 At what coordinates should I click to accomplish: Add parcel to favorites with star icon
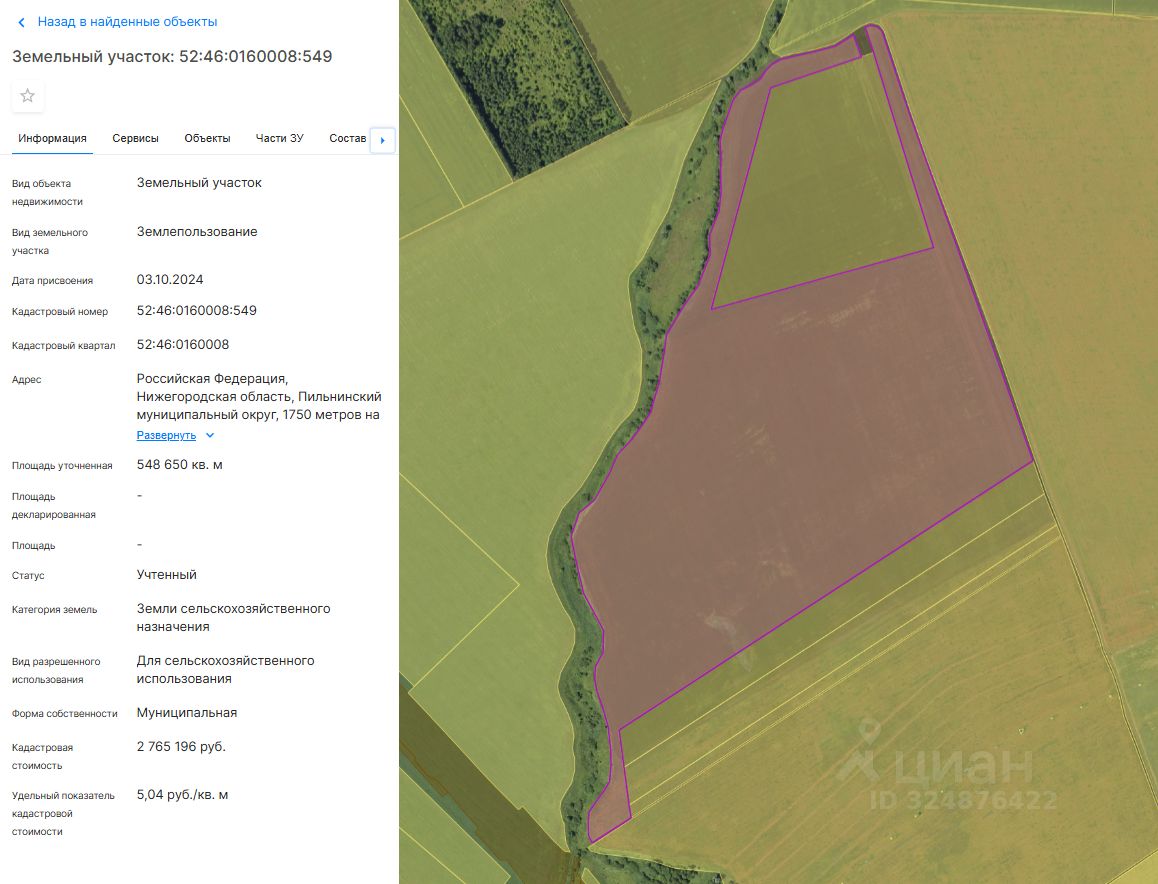pyautogui.click(x=27, y=96)
